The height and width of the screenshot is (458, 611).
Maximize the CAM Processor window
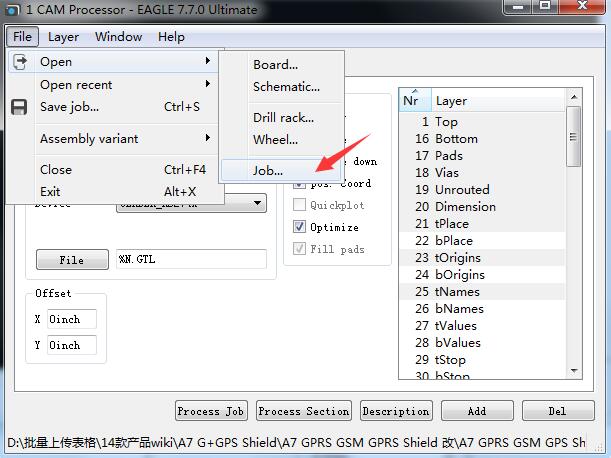[545, 7]
